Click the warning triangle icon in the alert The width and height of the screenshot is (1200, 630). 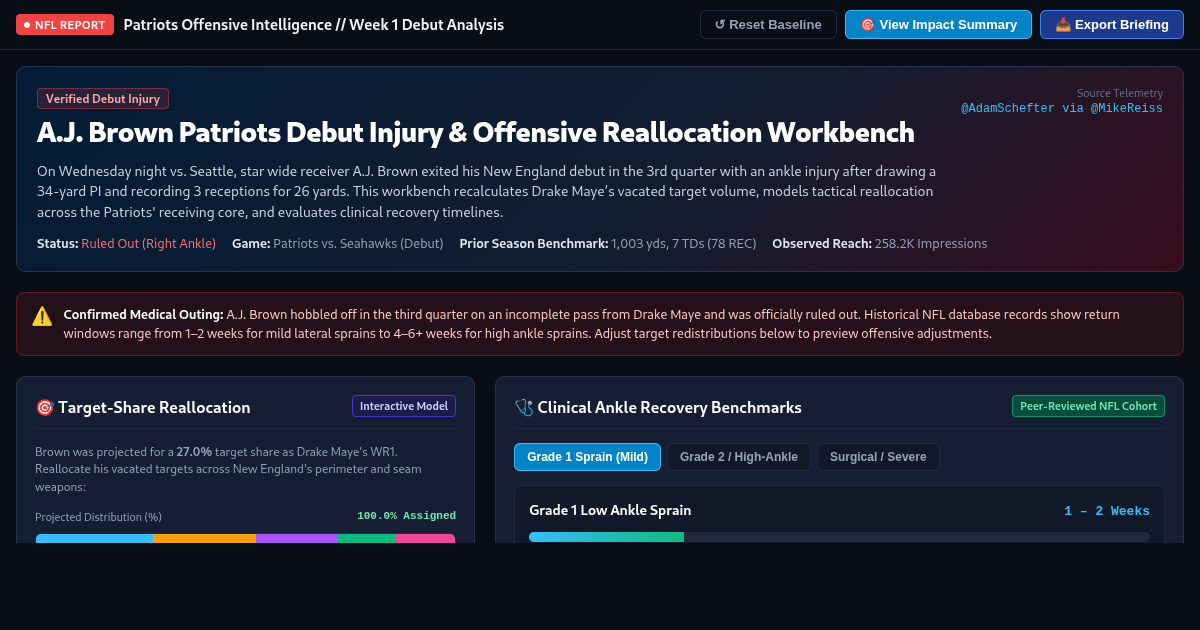(42, 316)
